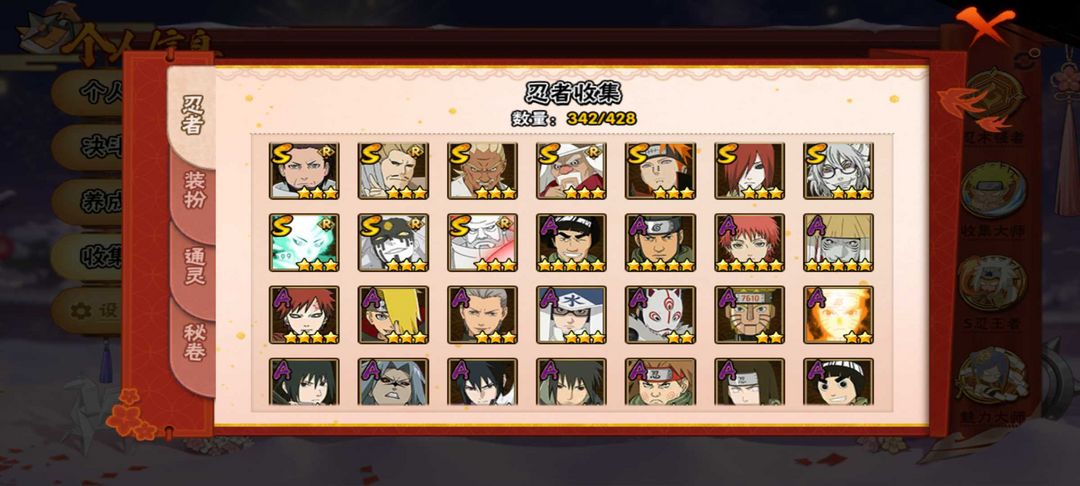Image resolution: width=1080 pixels, height=486 pixels.
Task: Select the 秘卷 tab
Action: [x=194, y=342]
